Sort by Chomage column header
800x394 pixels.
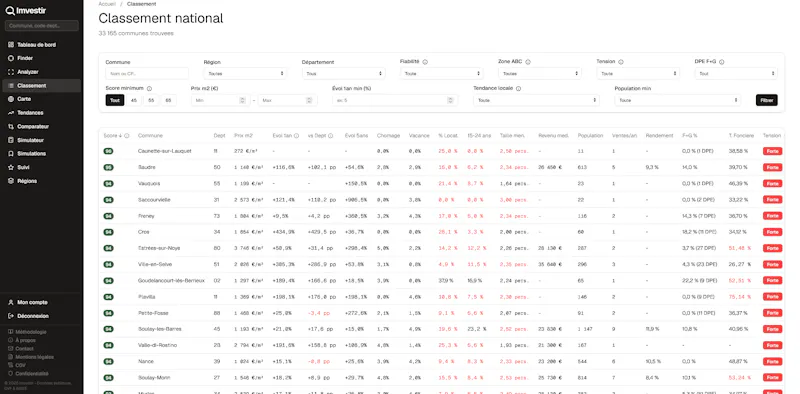[388, 136]
